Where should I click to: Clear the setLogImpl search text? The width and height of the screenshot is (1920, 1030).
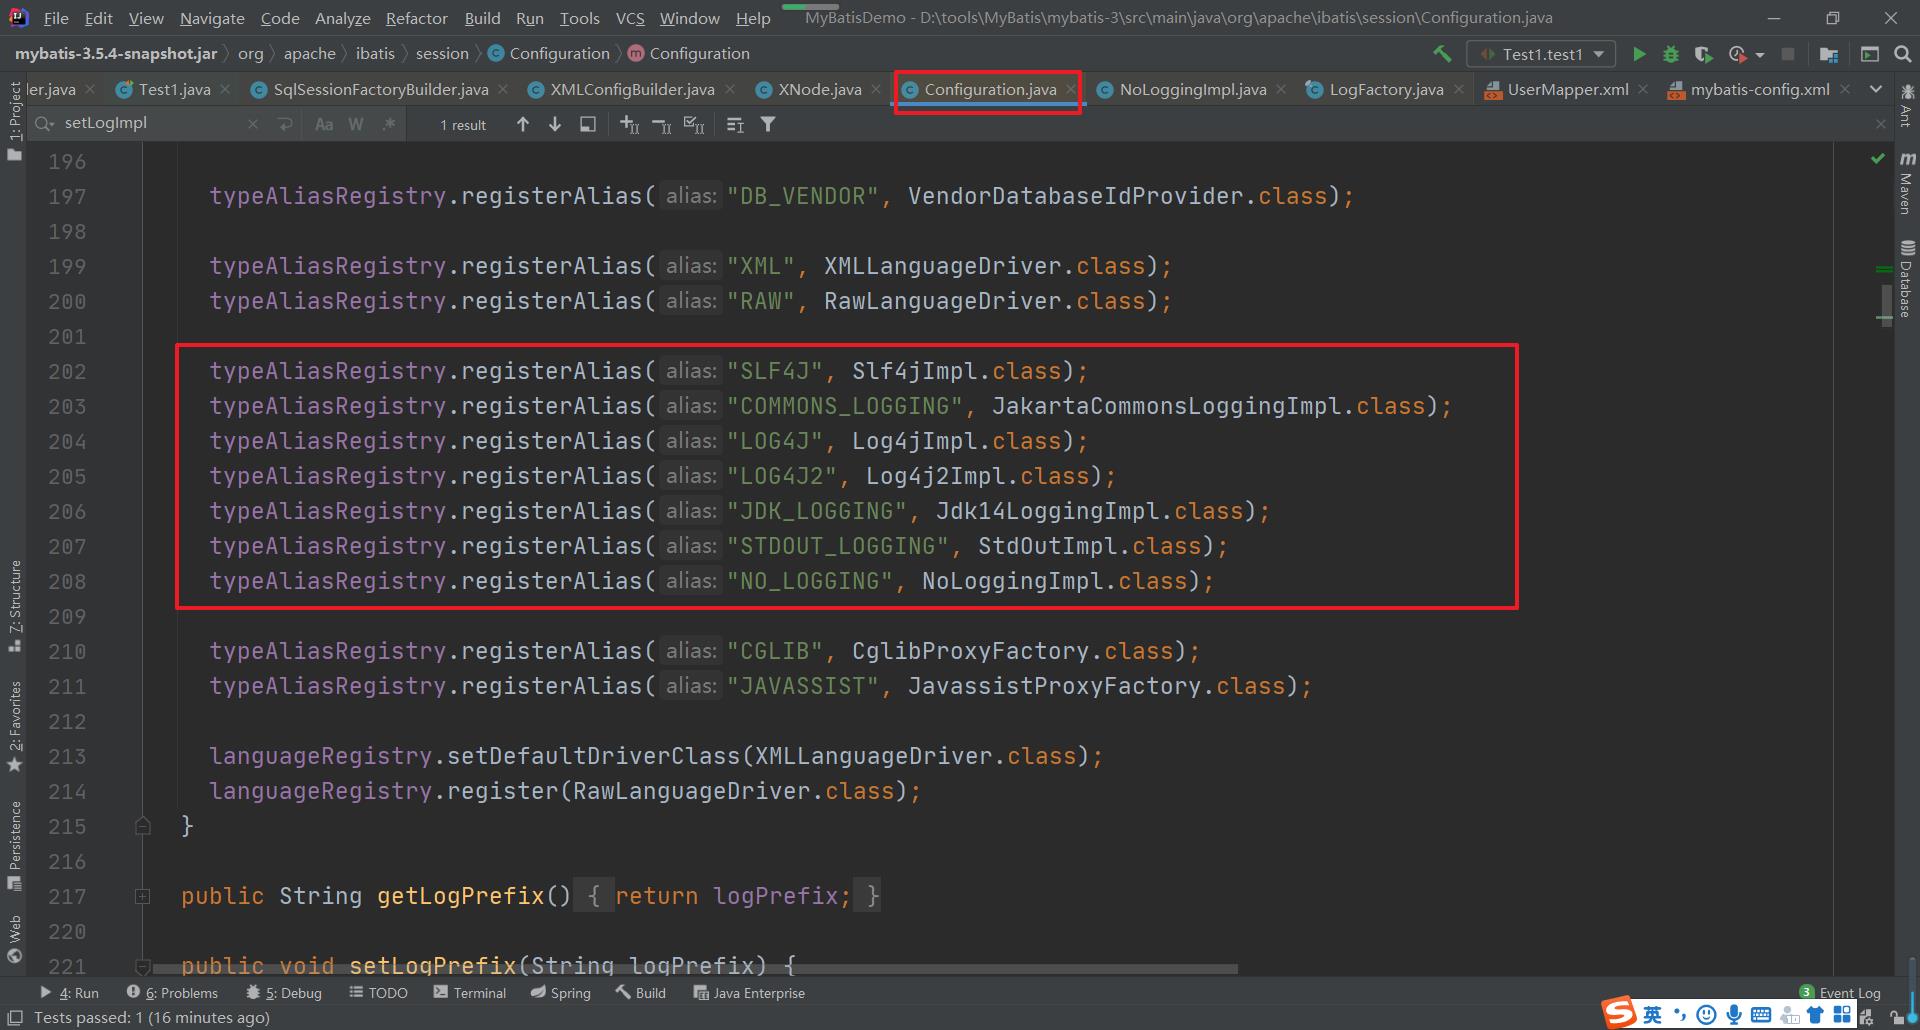[x=253, y=124]
